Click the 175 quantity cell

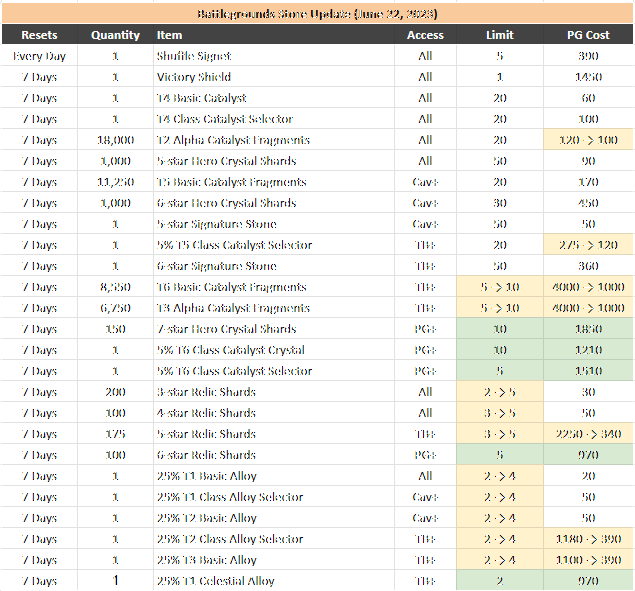click(115, 434)
